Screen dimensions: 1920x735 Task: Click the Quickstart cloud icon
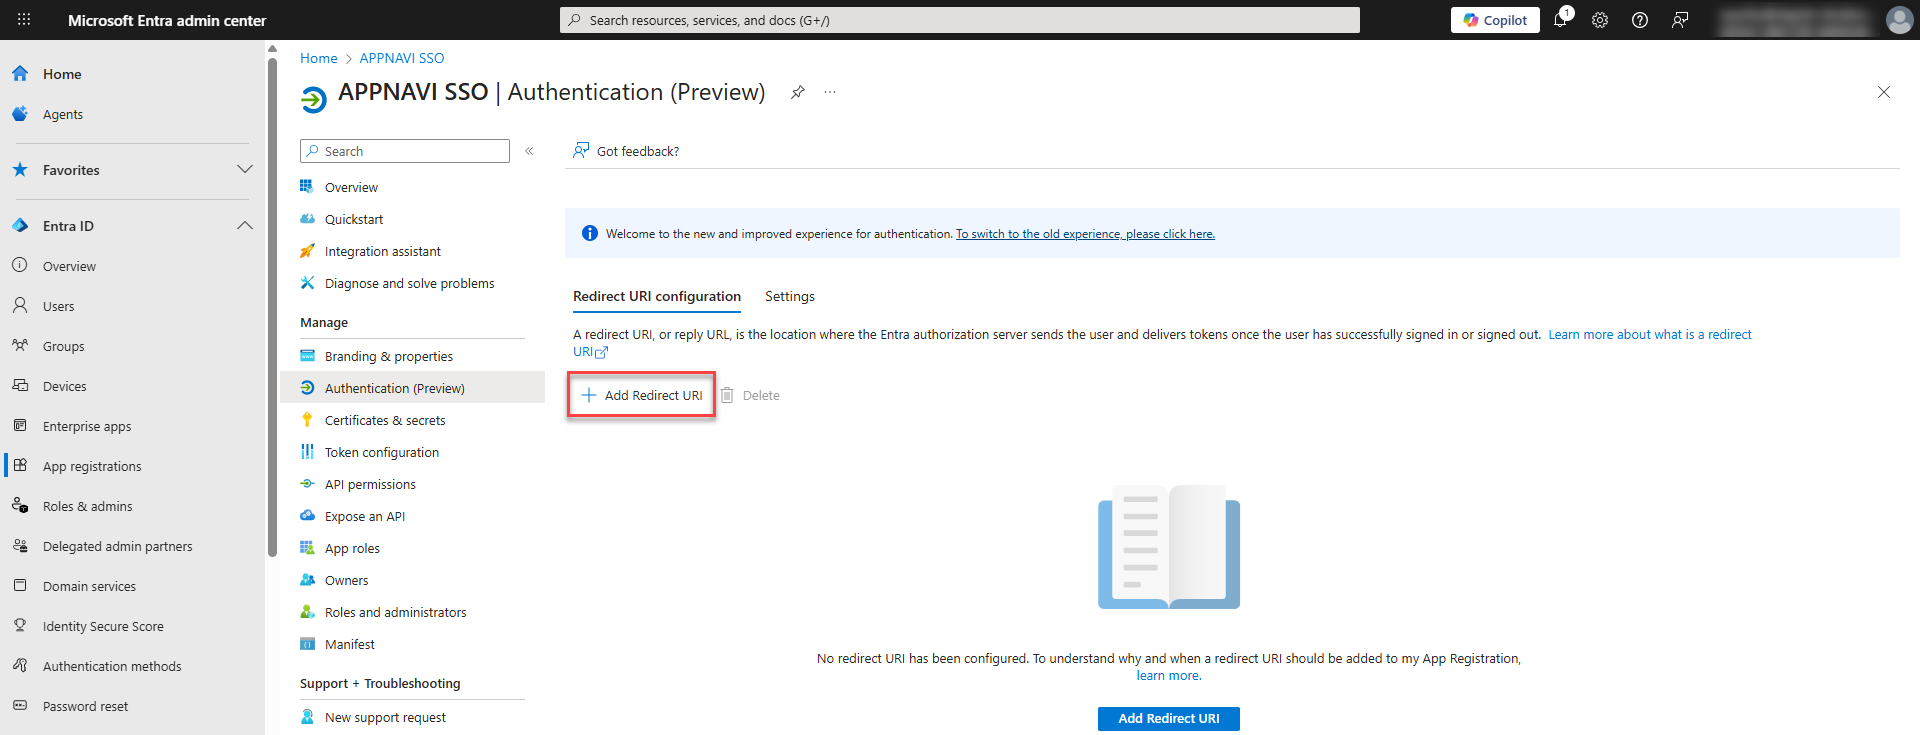308,219
